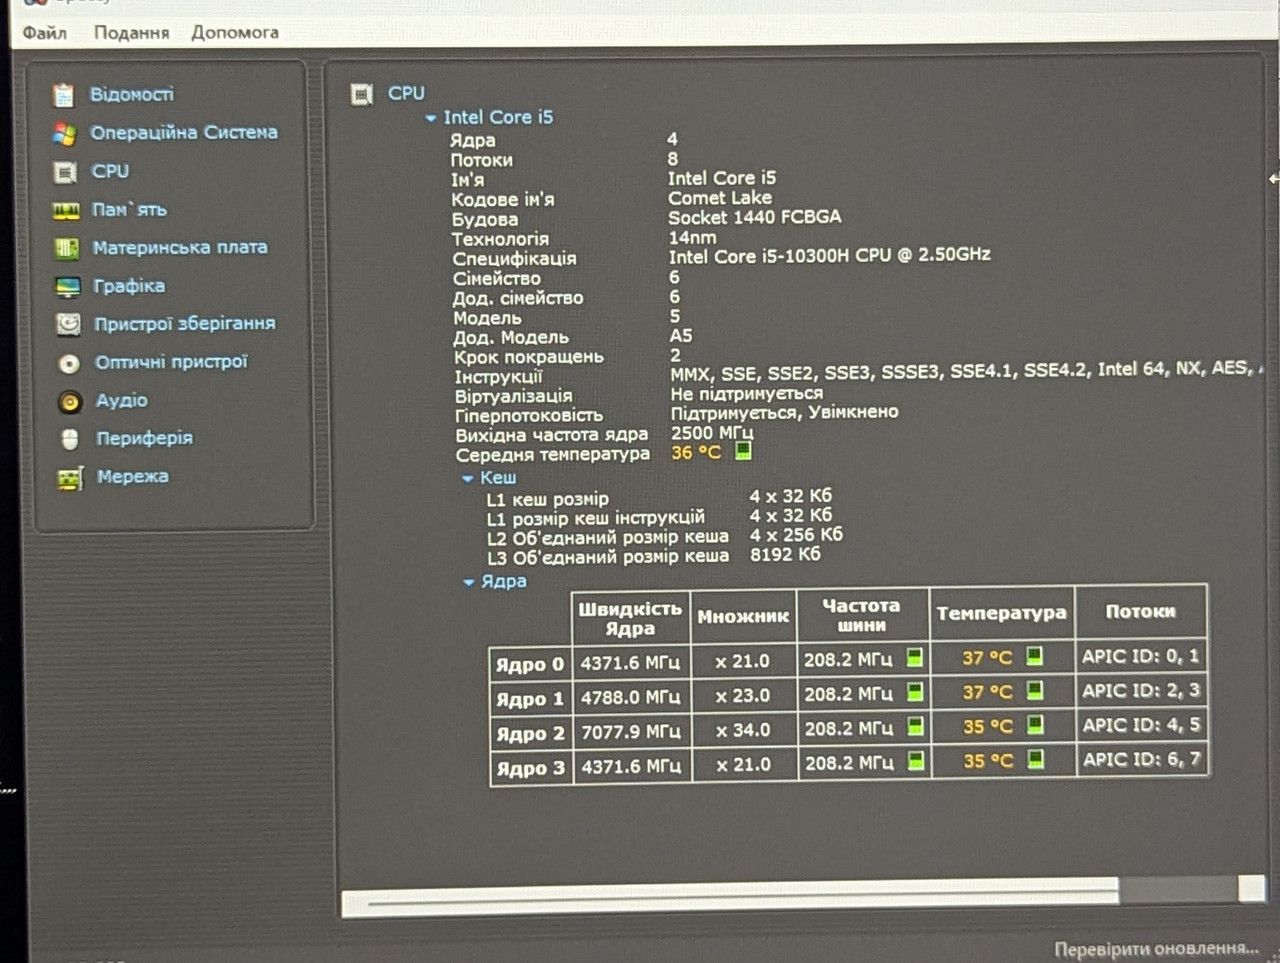
Task: Click the CPU header chip icon
Action: (362, 94)
